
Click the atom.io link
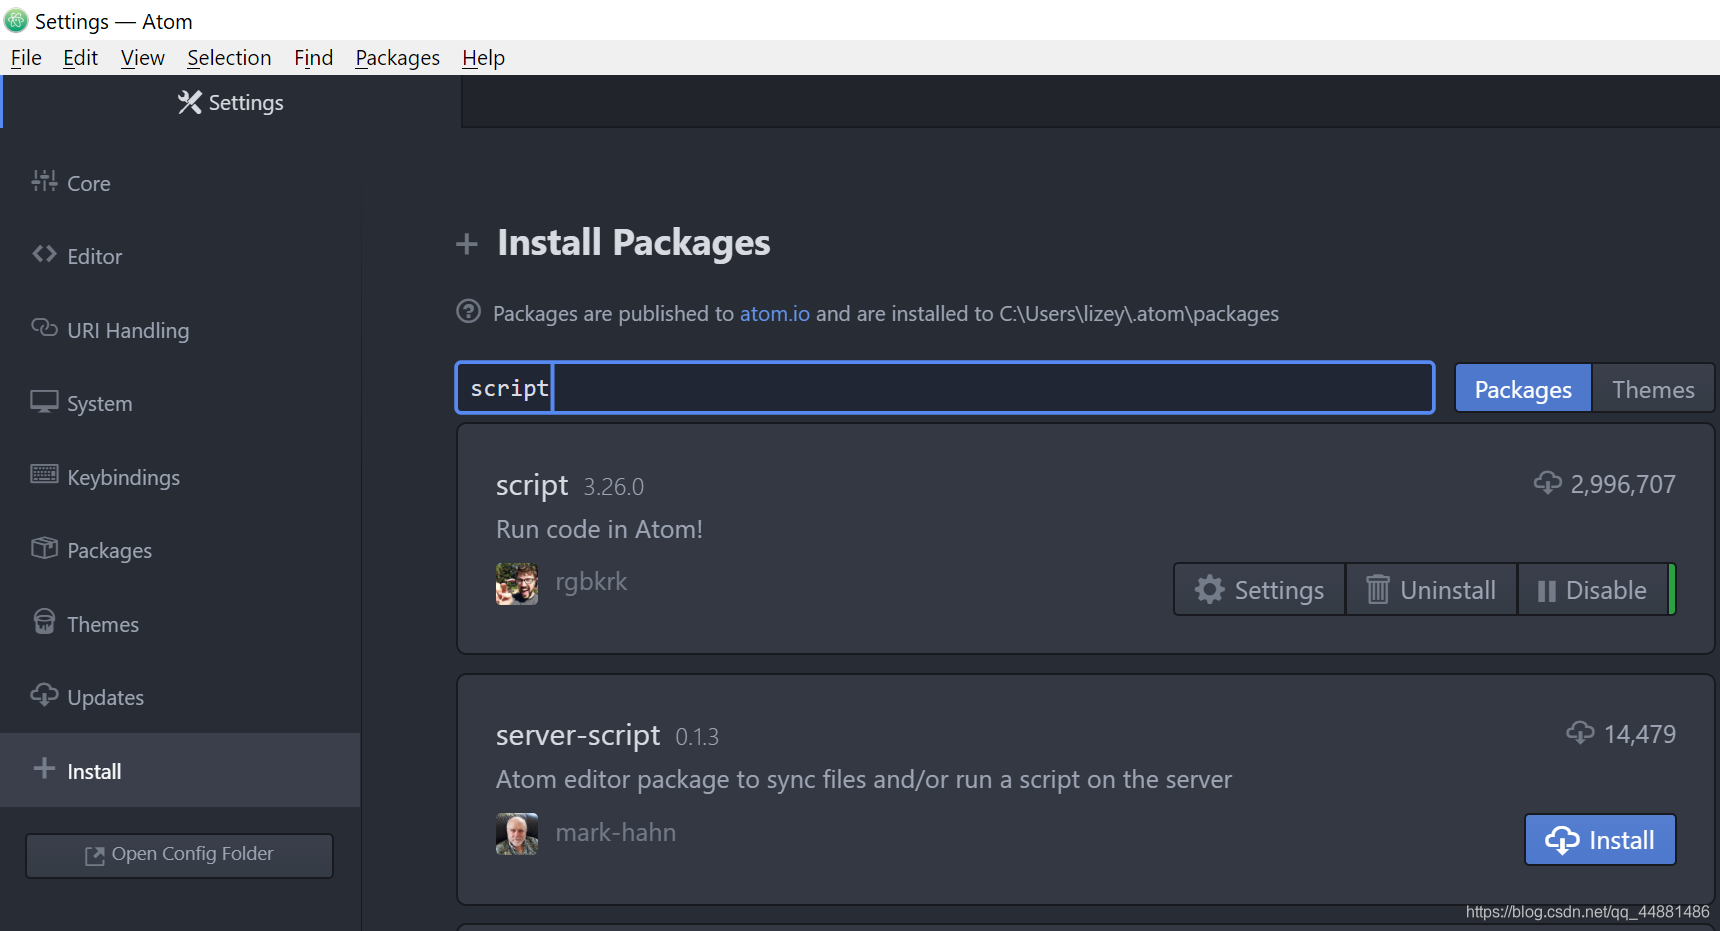click(774, 314)
